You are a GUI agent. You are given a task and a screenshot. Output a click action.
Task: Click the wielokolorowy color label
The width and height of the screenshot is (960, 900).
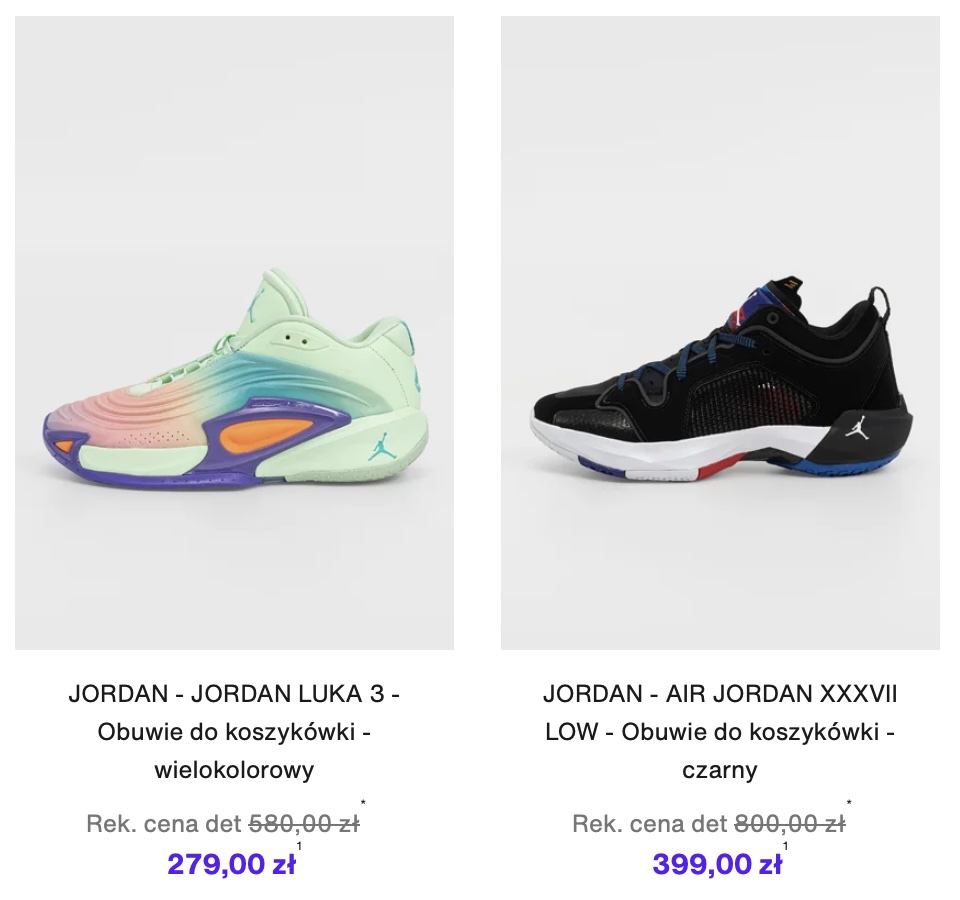(x=234, y=770)
